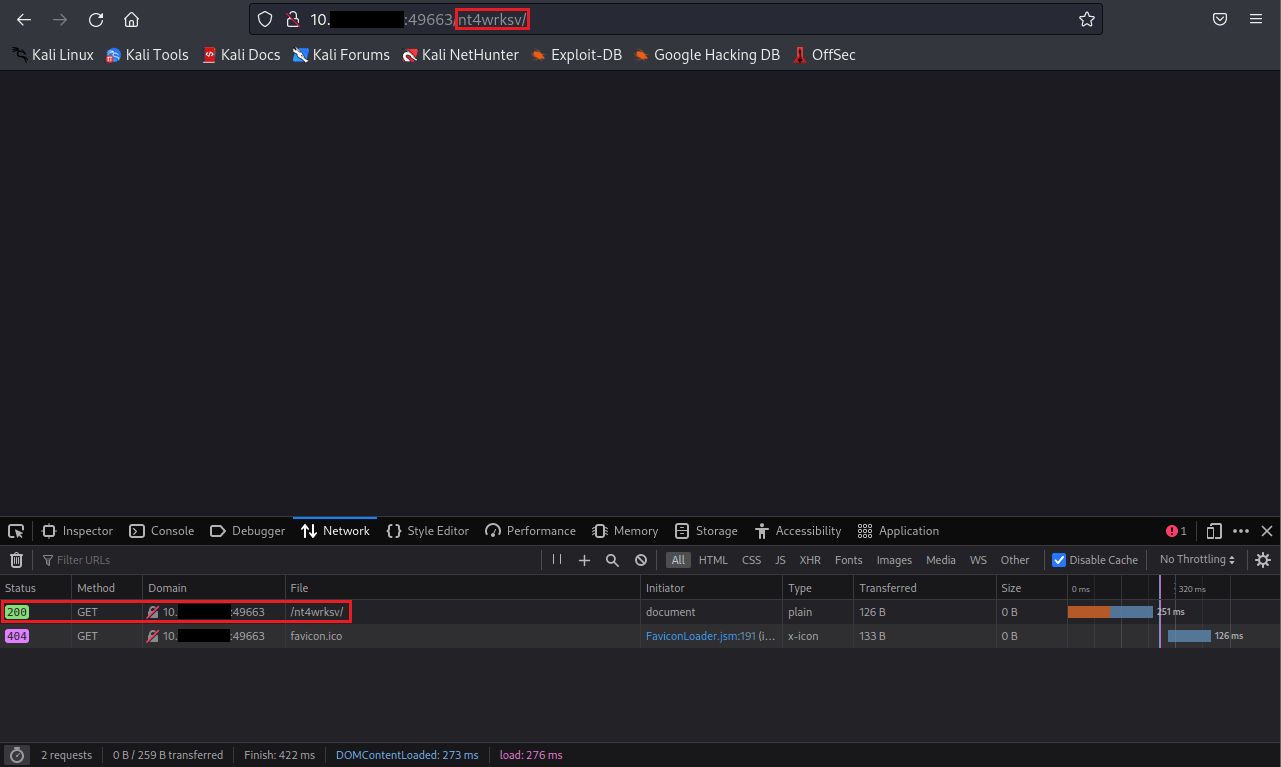Switch to the Debugger tab
This screenshot has height=767, width=1281.
coord(248,531)
